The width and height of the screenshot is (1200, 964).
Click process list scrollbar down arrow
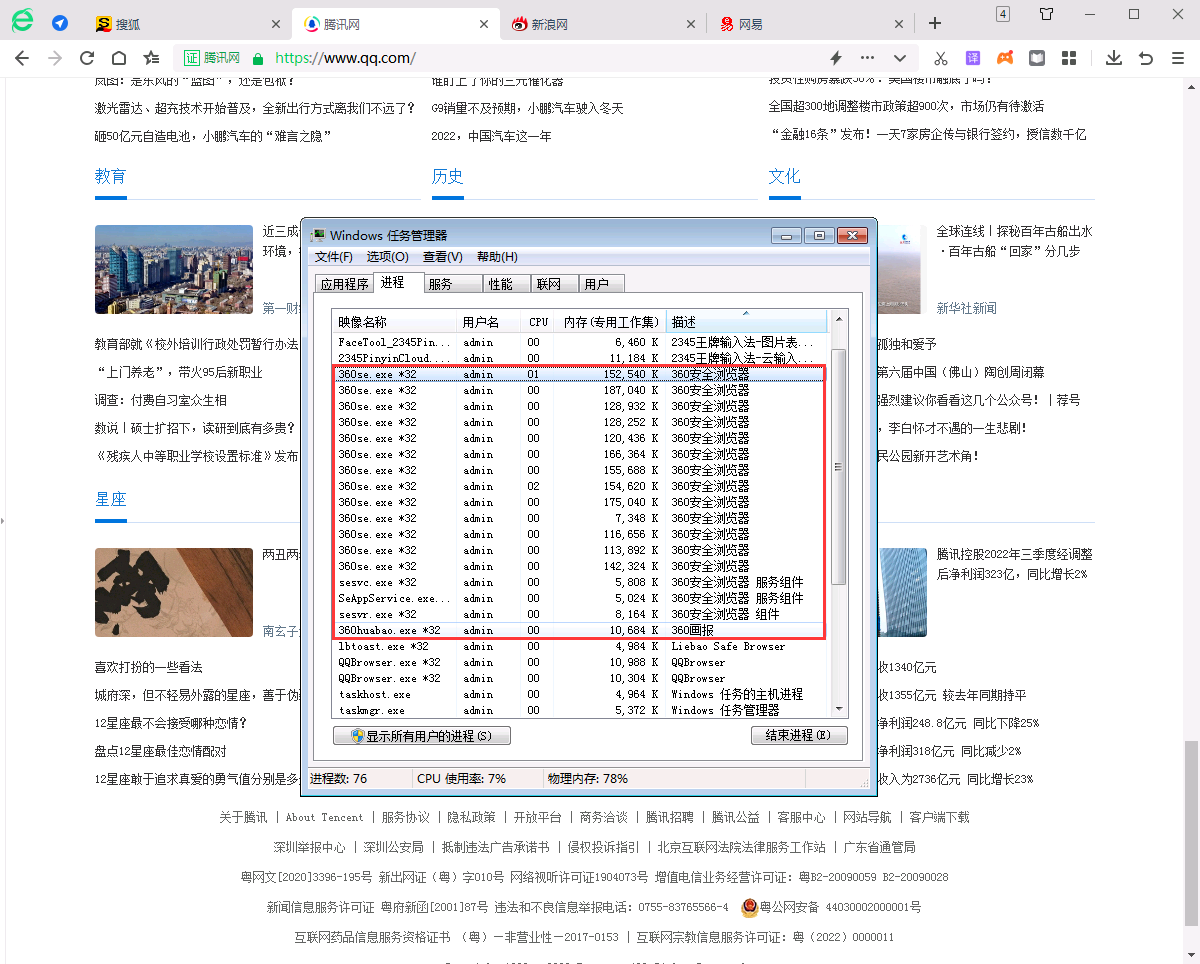click(839, 708)
